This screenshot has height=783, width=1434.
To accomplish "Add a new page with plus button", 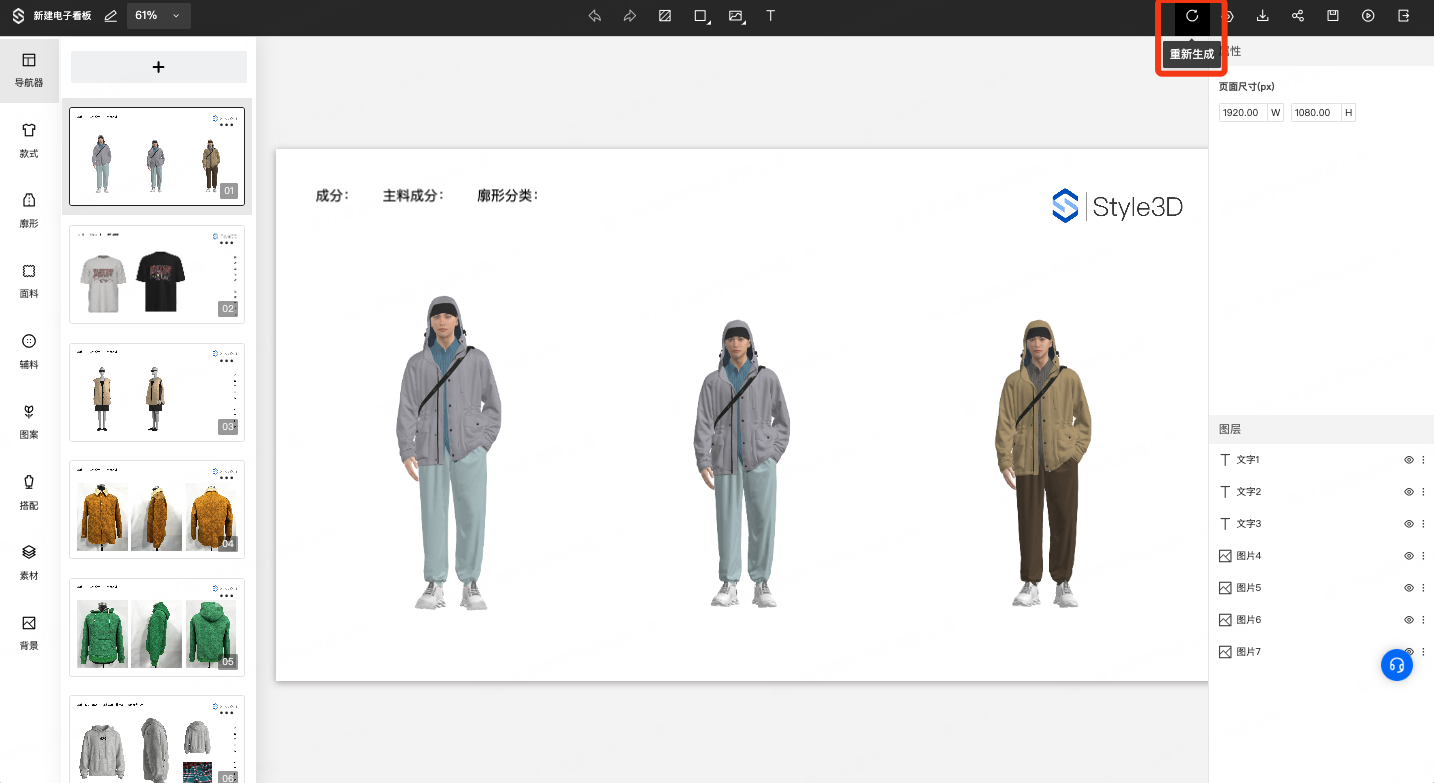I will [158, 67].
